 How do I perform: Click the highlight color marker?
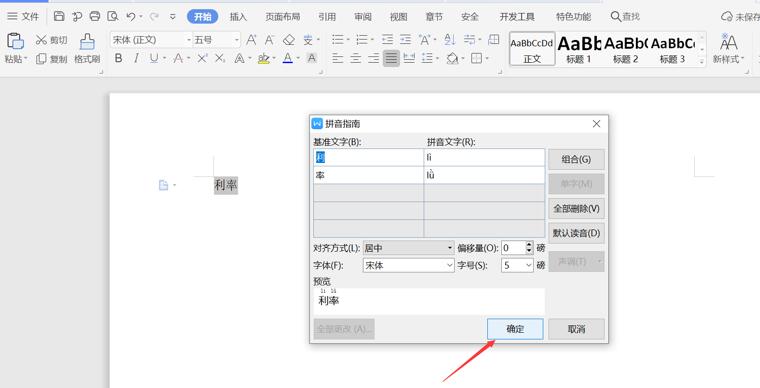264,59
